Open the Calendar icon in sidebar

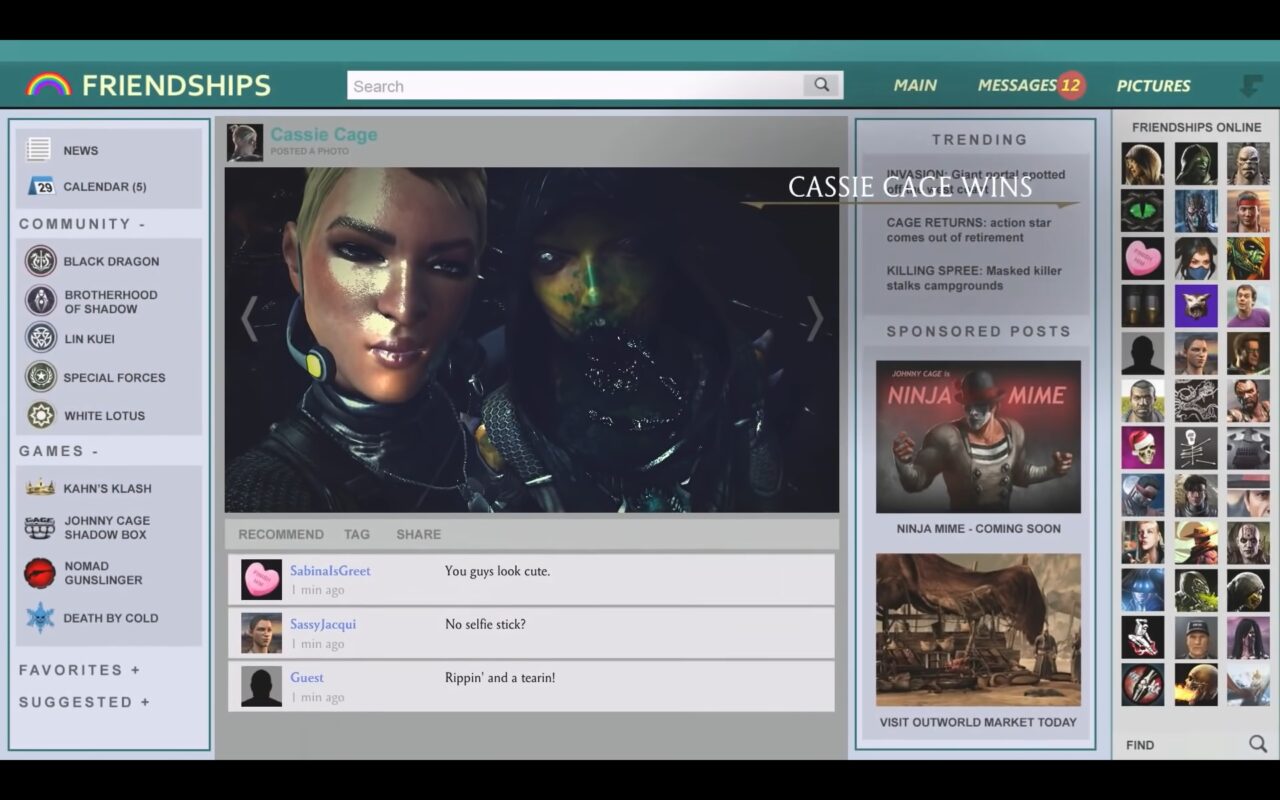(40, 186)
